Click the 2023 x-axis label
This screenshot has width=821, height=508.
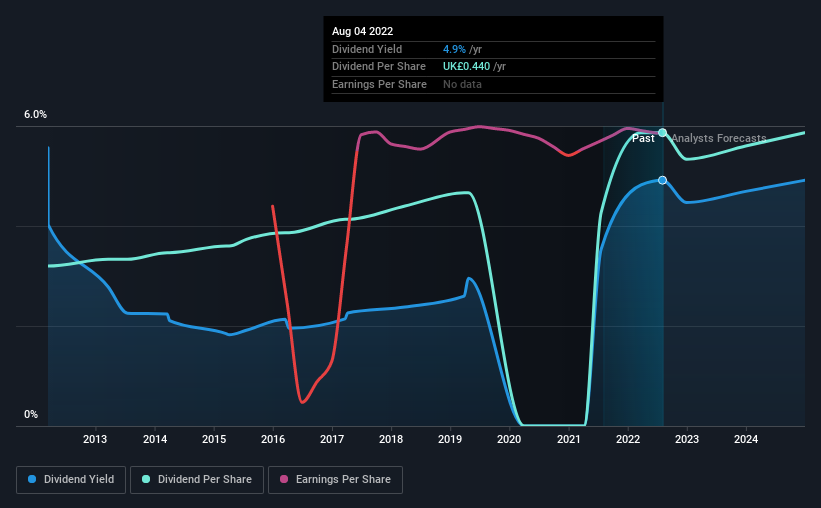tap(687, 439)
